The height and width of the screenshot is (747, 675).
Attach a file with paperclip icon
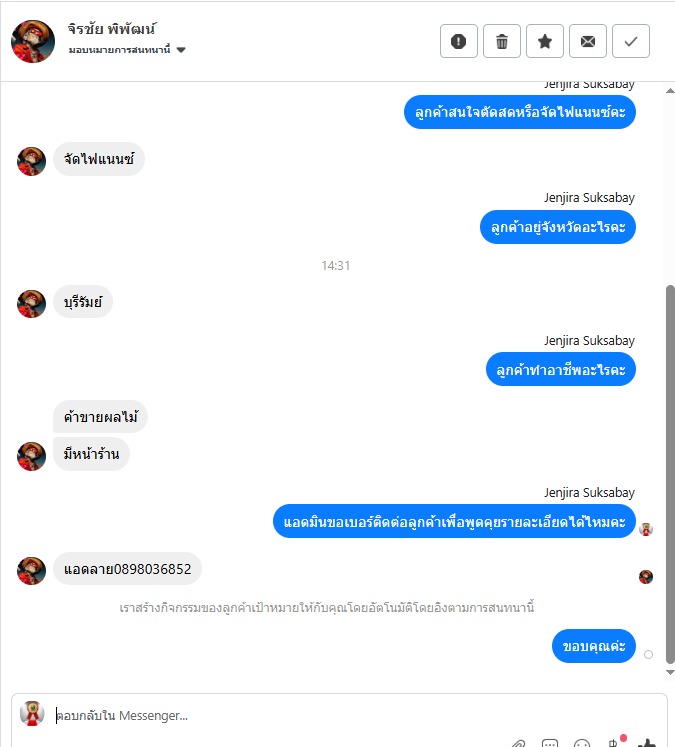pos(518,743)
